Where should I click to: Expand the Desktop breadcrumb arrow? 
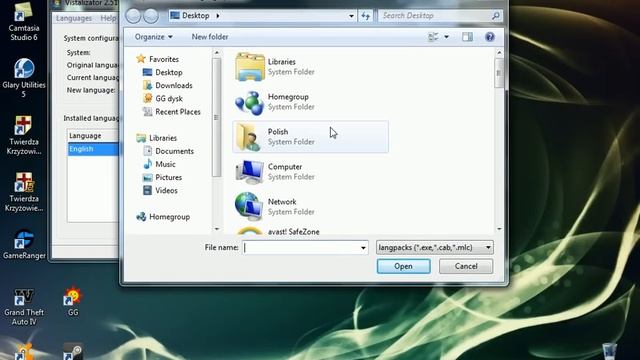click(218, 16)
